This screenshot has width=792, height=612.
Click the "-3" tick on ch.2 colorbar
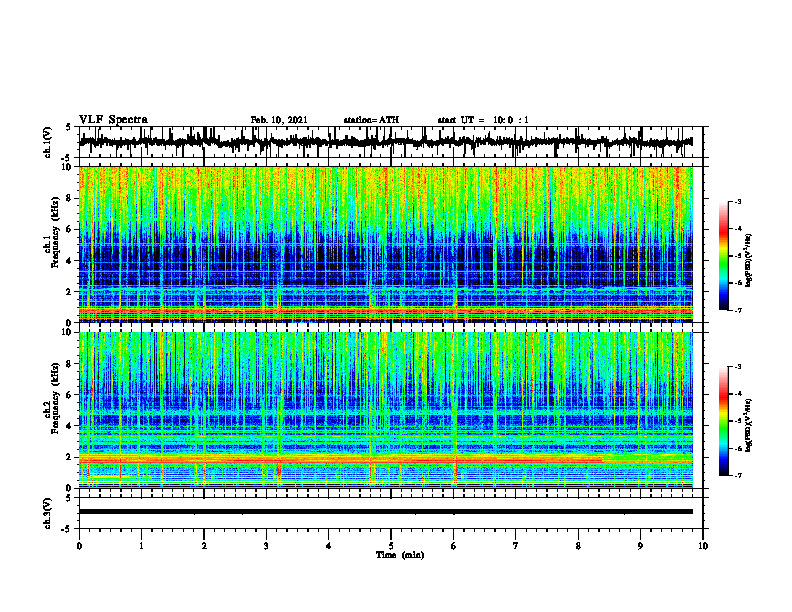click(x=738, y=367)
